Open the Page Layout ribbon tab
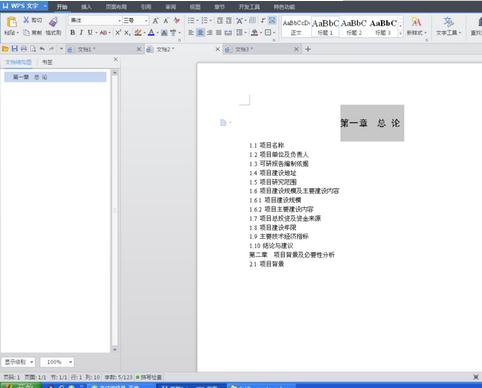482x388 pixels. (x=116, y=7)
